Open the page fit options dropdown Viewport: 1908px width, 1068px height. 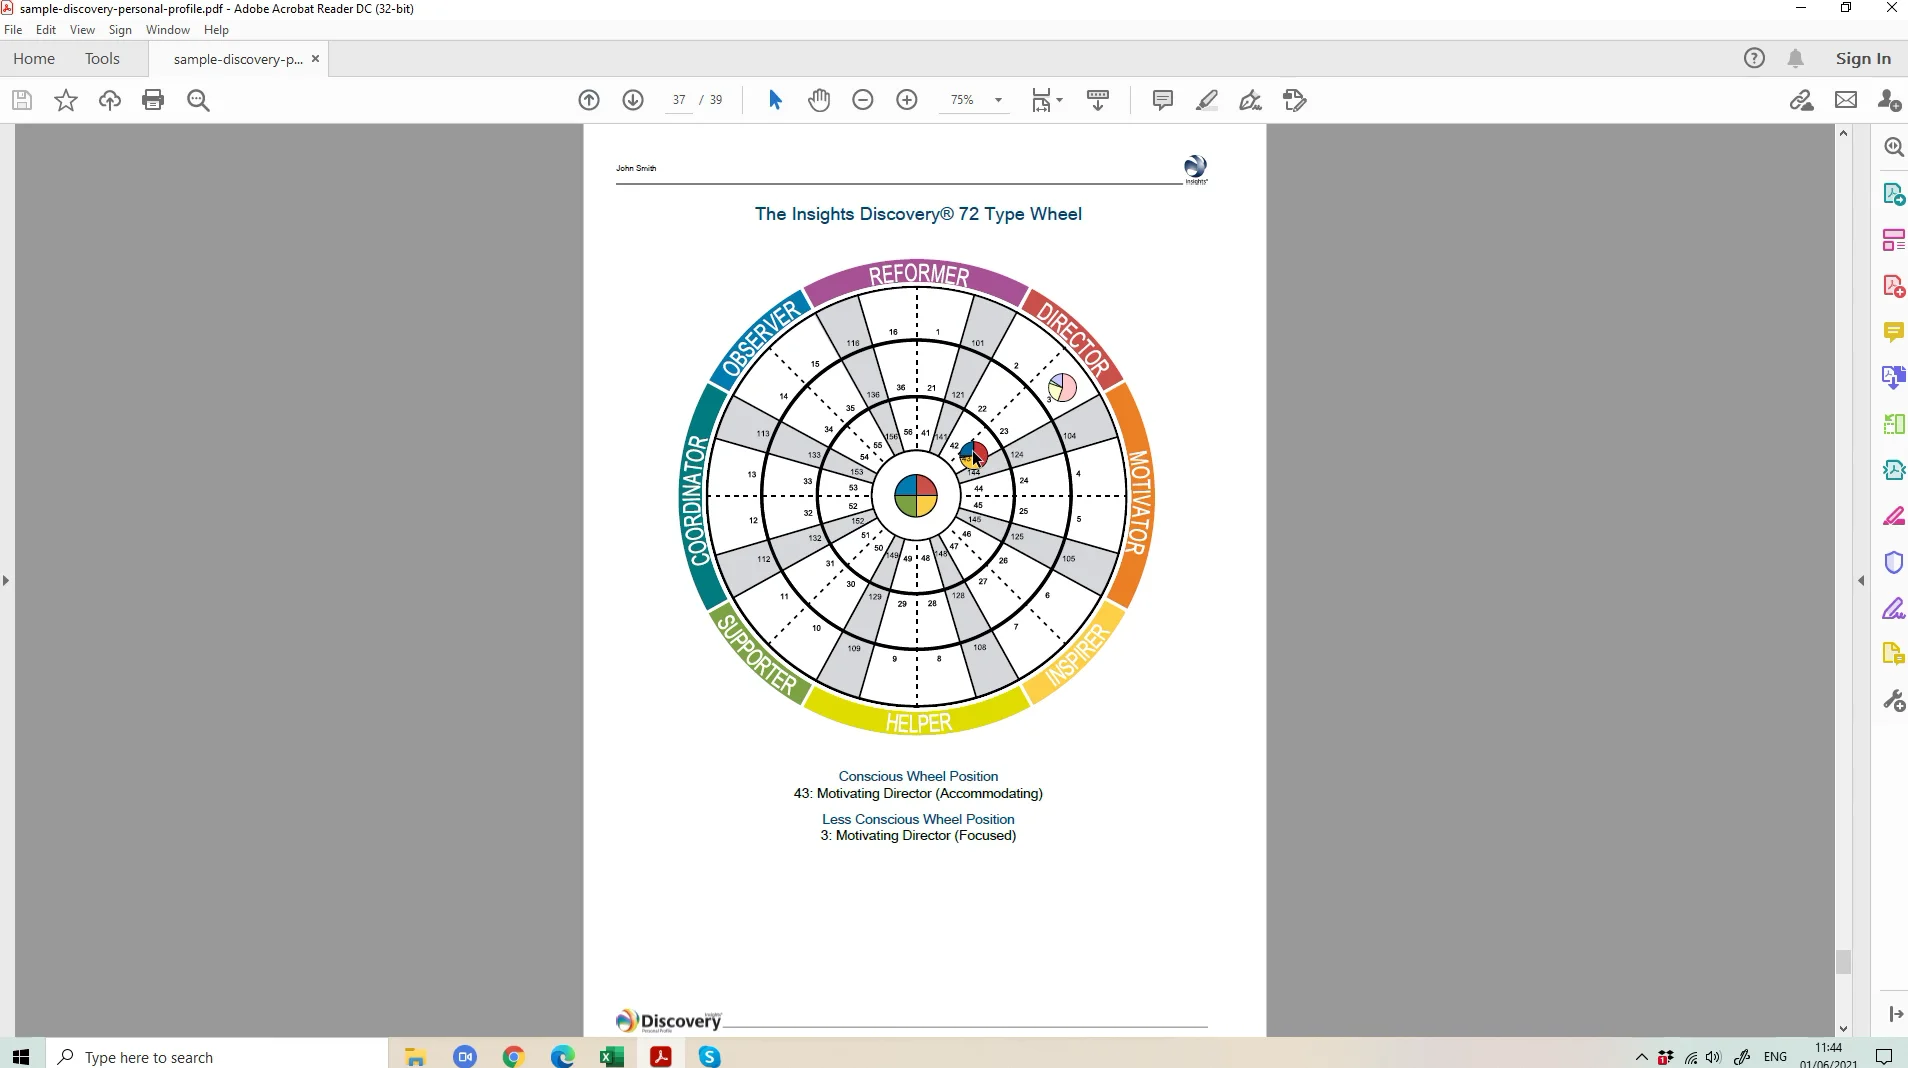(1046, 100)
